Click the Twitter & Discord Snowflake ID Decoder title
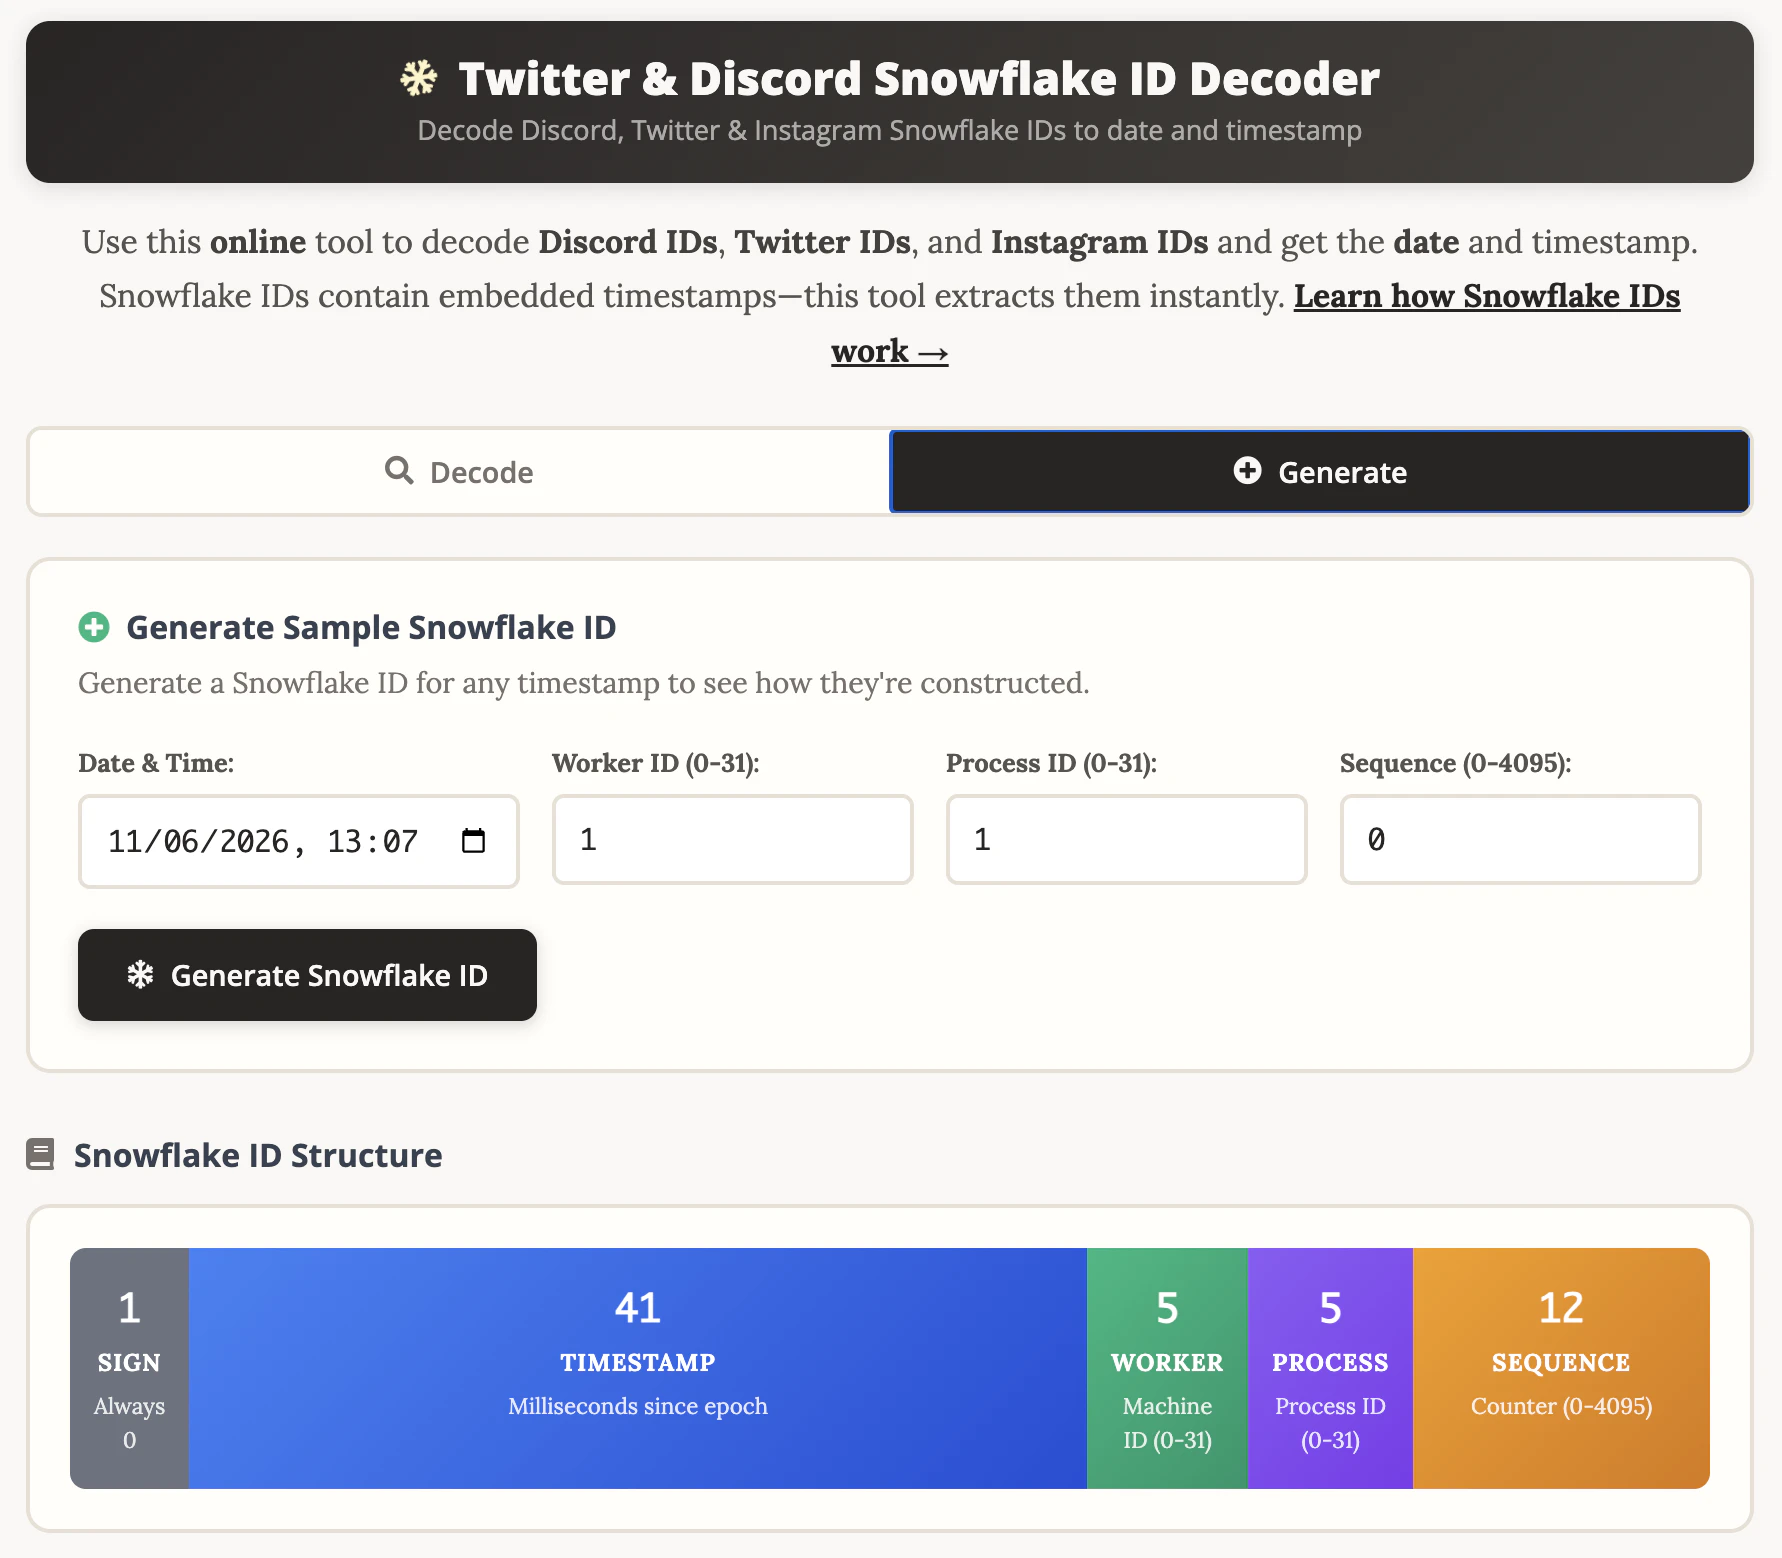 pos(918,79)
